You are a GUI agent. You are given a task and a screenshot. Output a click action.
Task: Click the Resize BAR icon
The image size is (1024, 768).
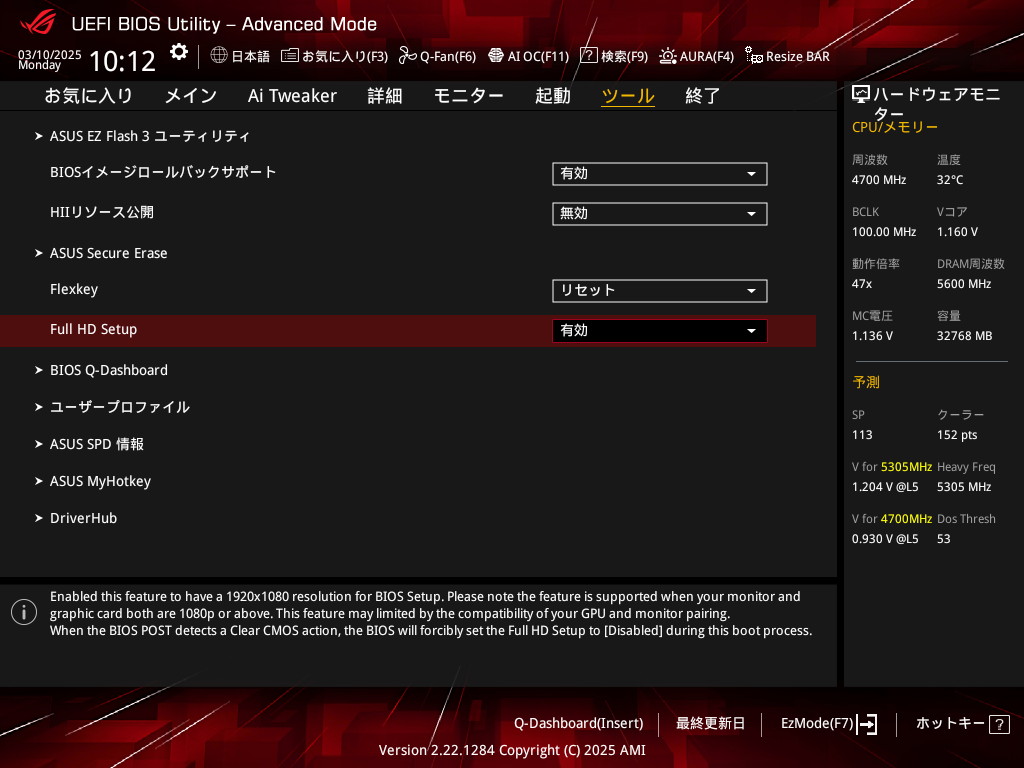754,56
